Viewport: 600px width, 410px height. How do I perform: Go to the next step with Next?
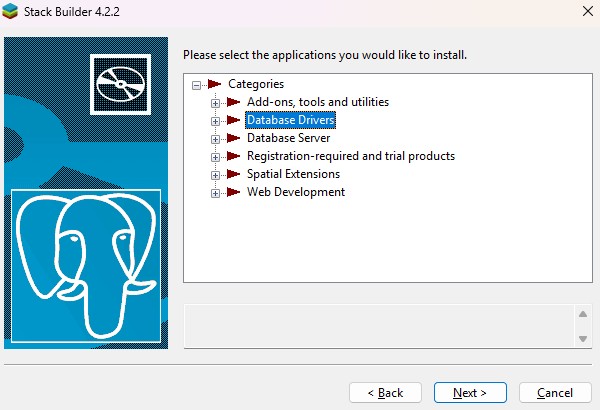pyautogui.click(x=469, y=393)
